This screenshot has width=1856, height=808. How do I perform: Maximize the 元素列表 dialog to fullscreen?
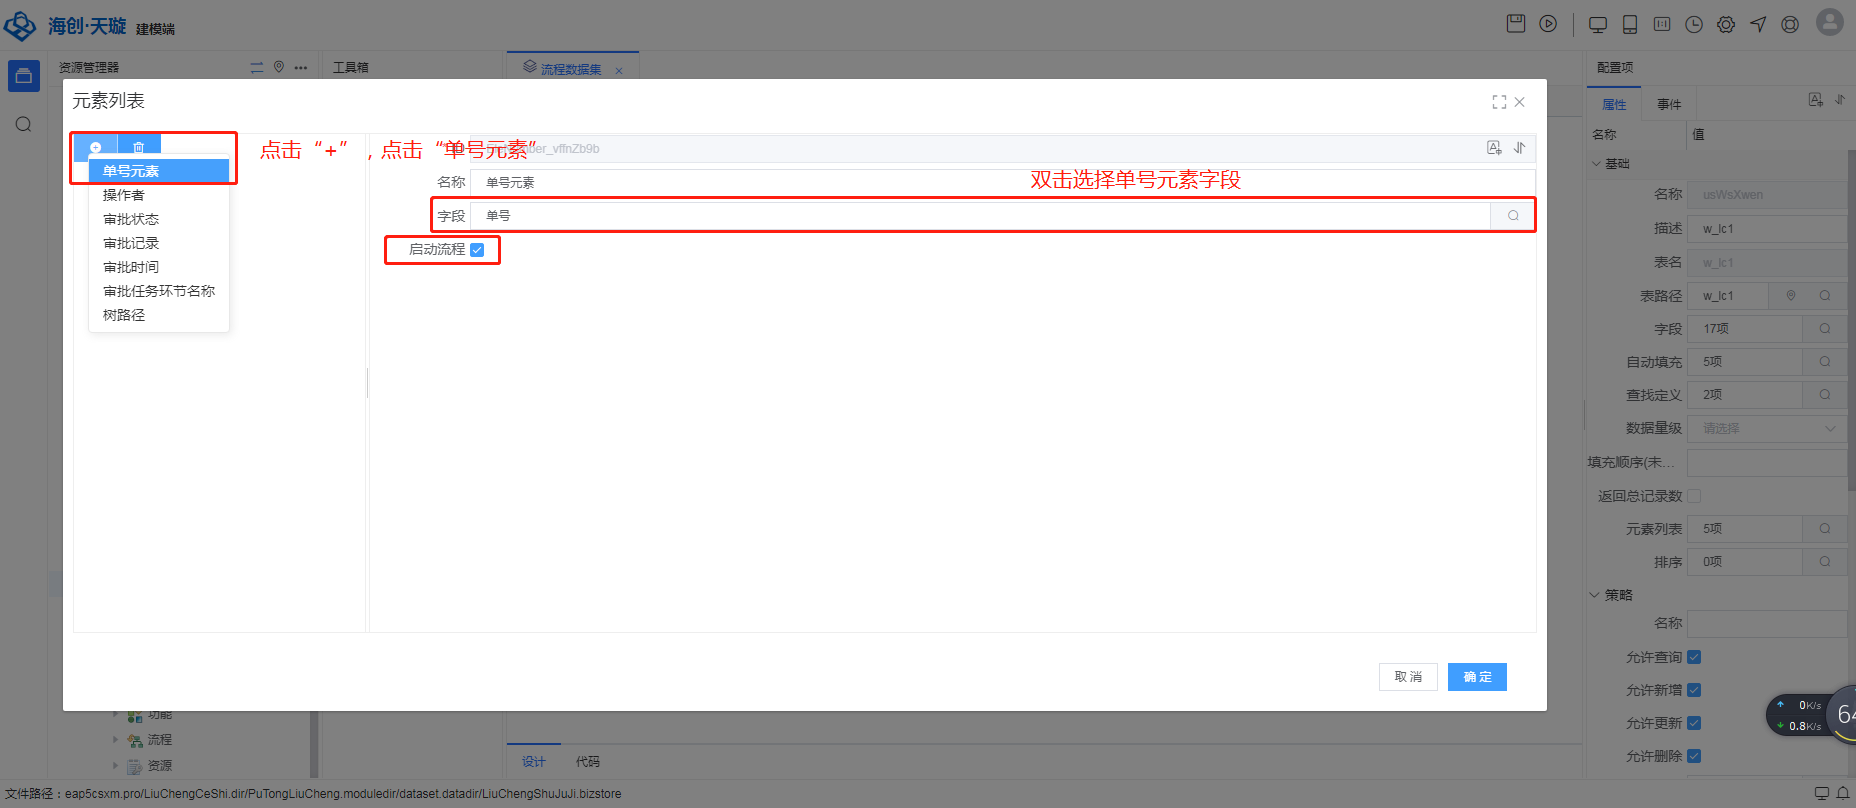tap(1499, 102)
